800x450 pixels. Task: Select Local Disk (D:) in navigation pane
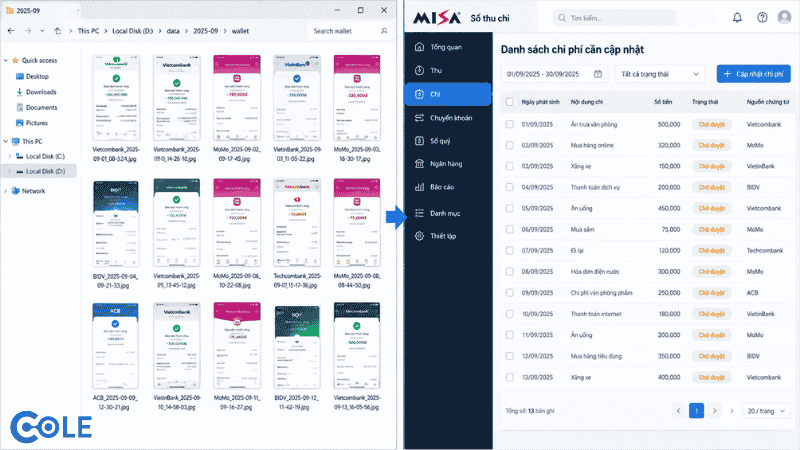click(41, 171)
